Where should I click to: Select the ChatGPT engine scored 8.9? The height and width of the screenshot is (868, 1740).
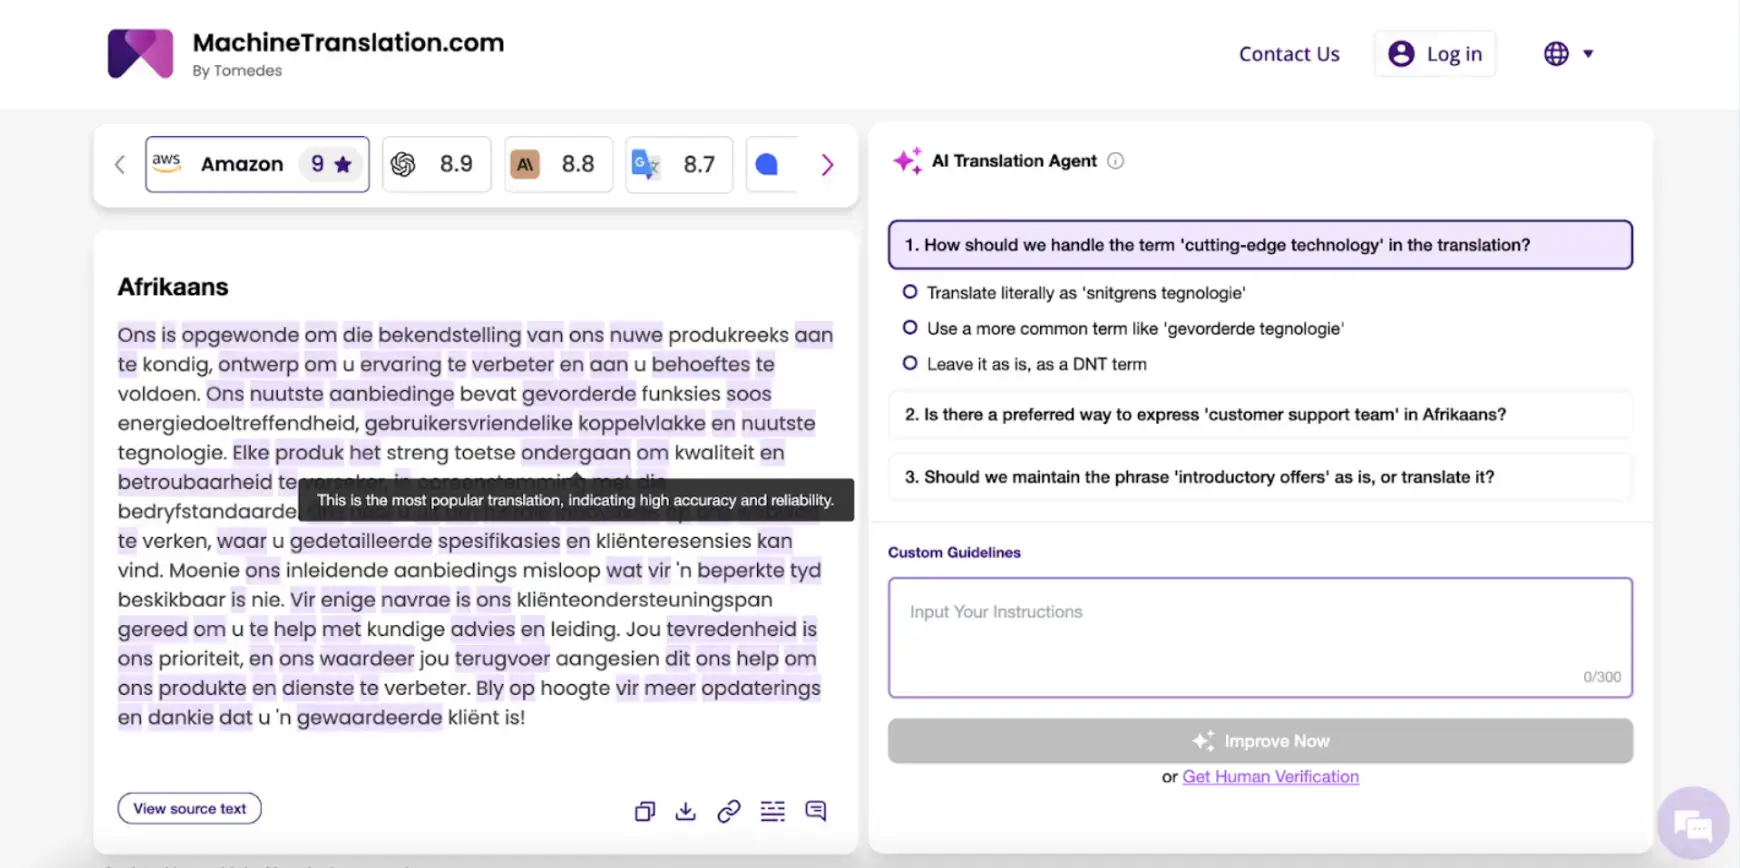pos(436,164)
